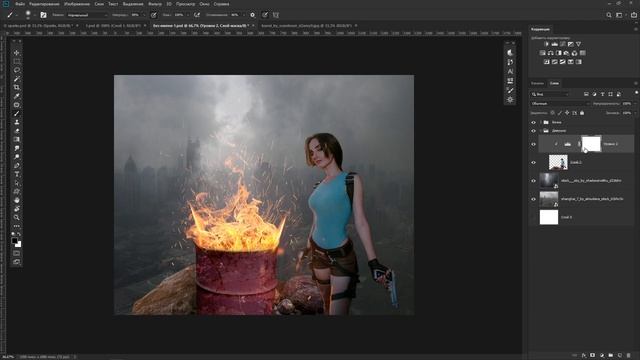The height and width of the screenshot is (360, 640).
Task: Select the Eraser tool
Action: click(x=16, y=131)
